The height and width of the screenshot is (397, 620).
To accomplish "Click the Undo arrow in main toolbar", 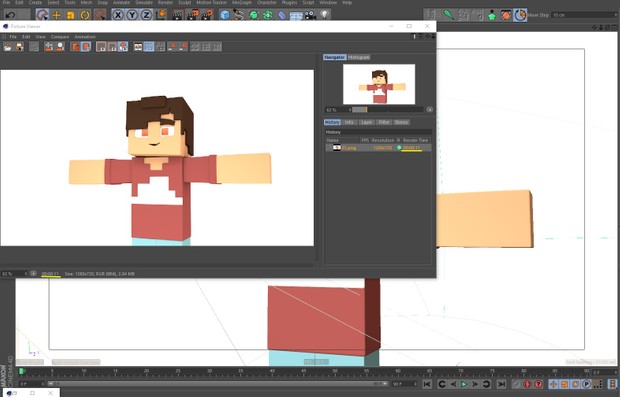I will pyautogui.click(x=11, y=15).
